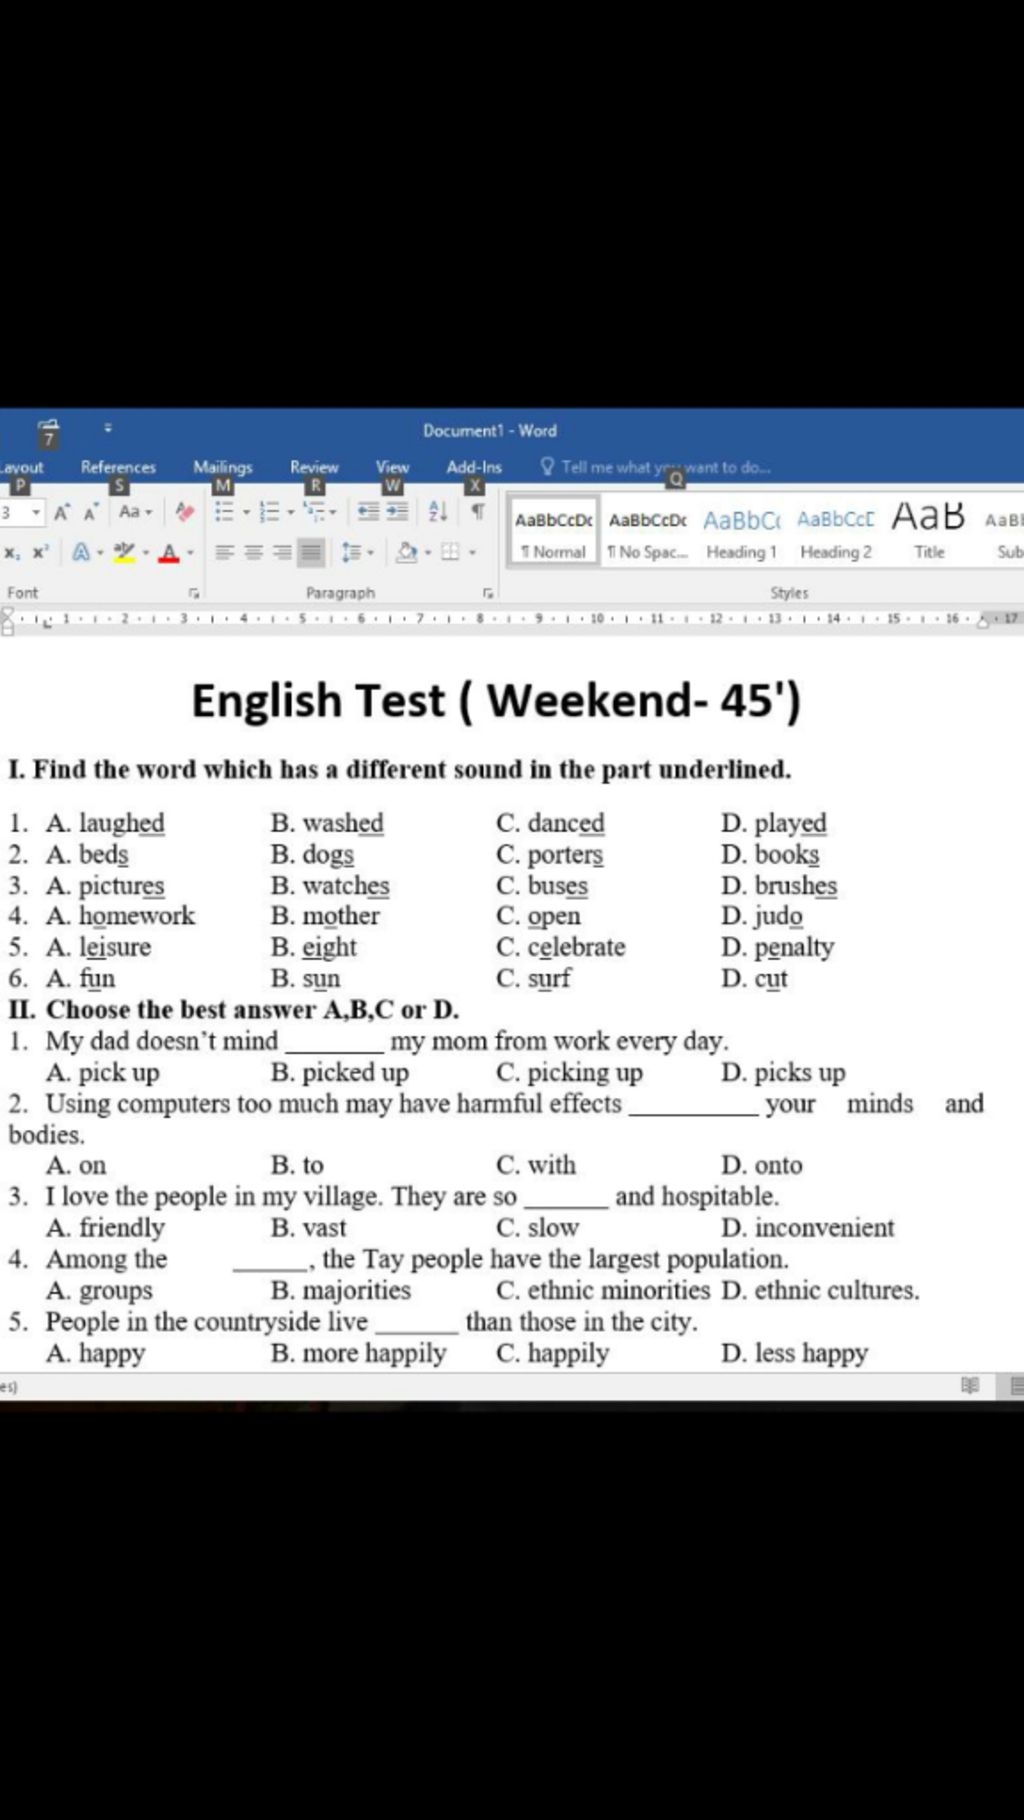Viewport: 1024px width, 1820px height.
Task: Click 'C. ethnic minorities' answer text
Action: click(x=603, y=1290)
